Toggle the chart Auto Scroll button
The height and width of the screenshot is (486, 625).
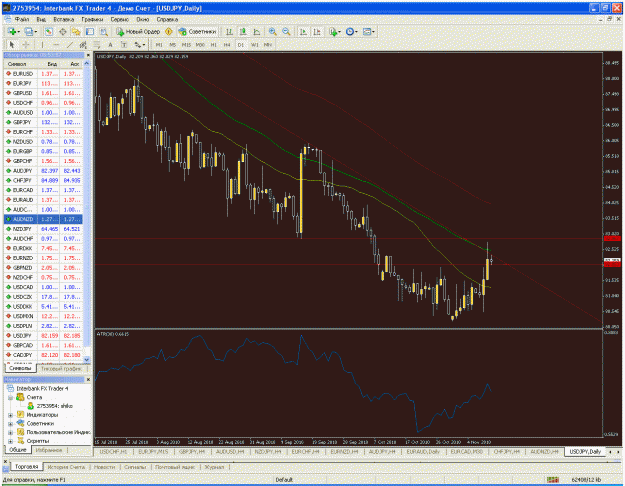pyautogui.click(x=303, y=31)
